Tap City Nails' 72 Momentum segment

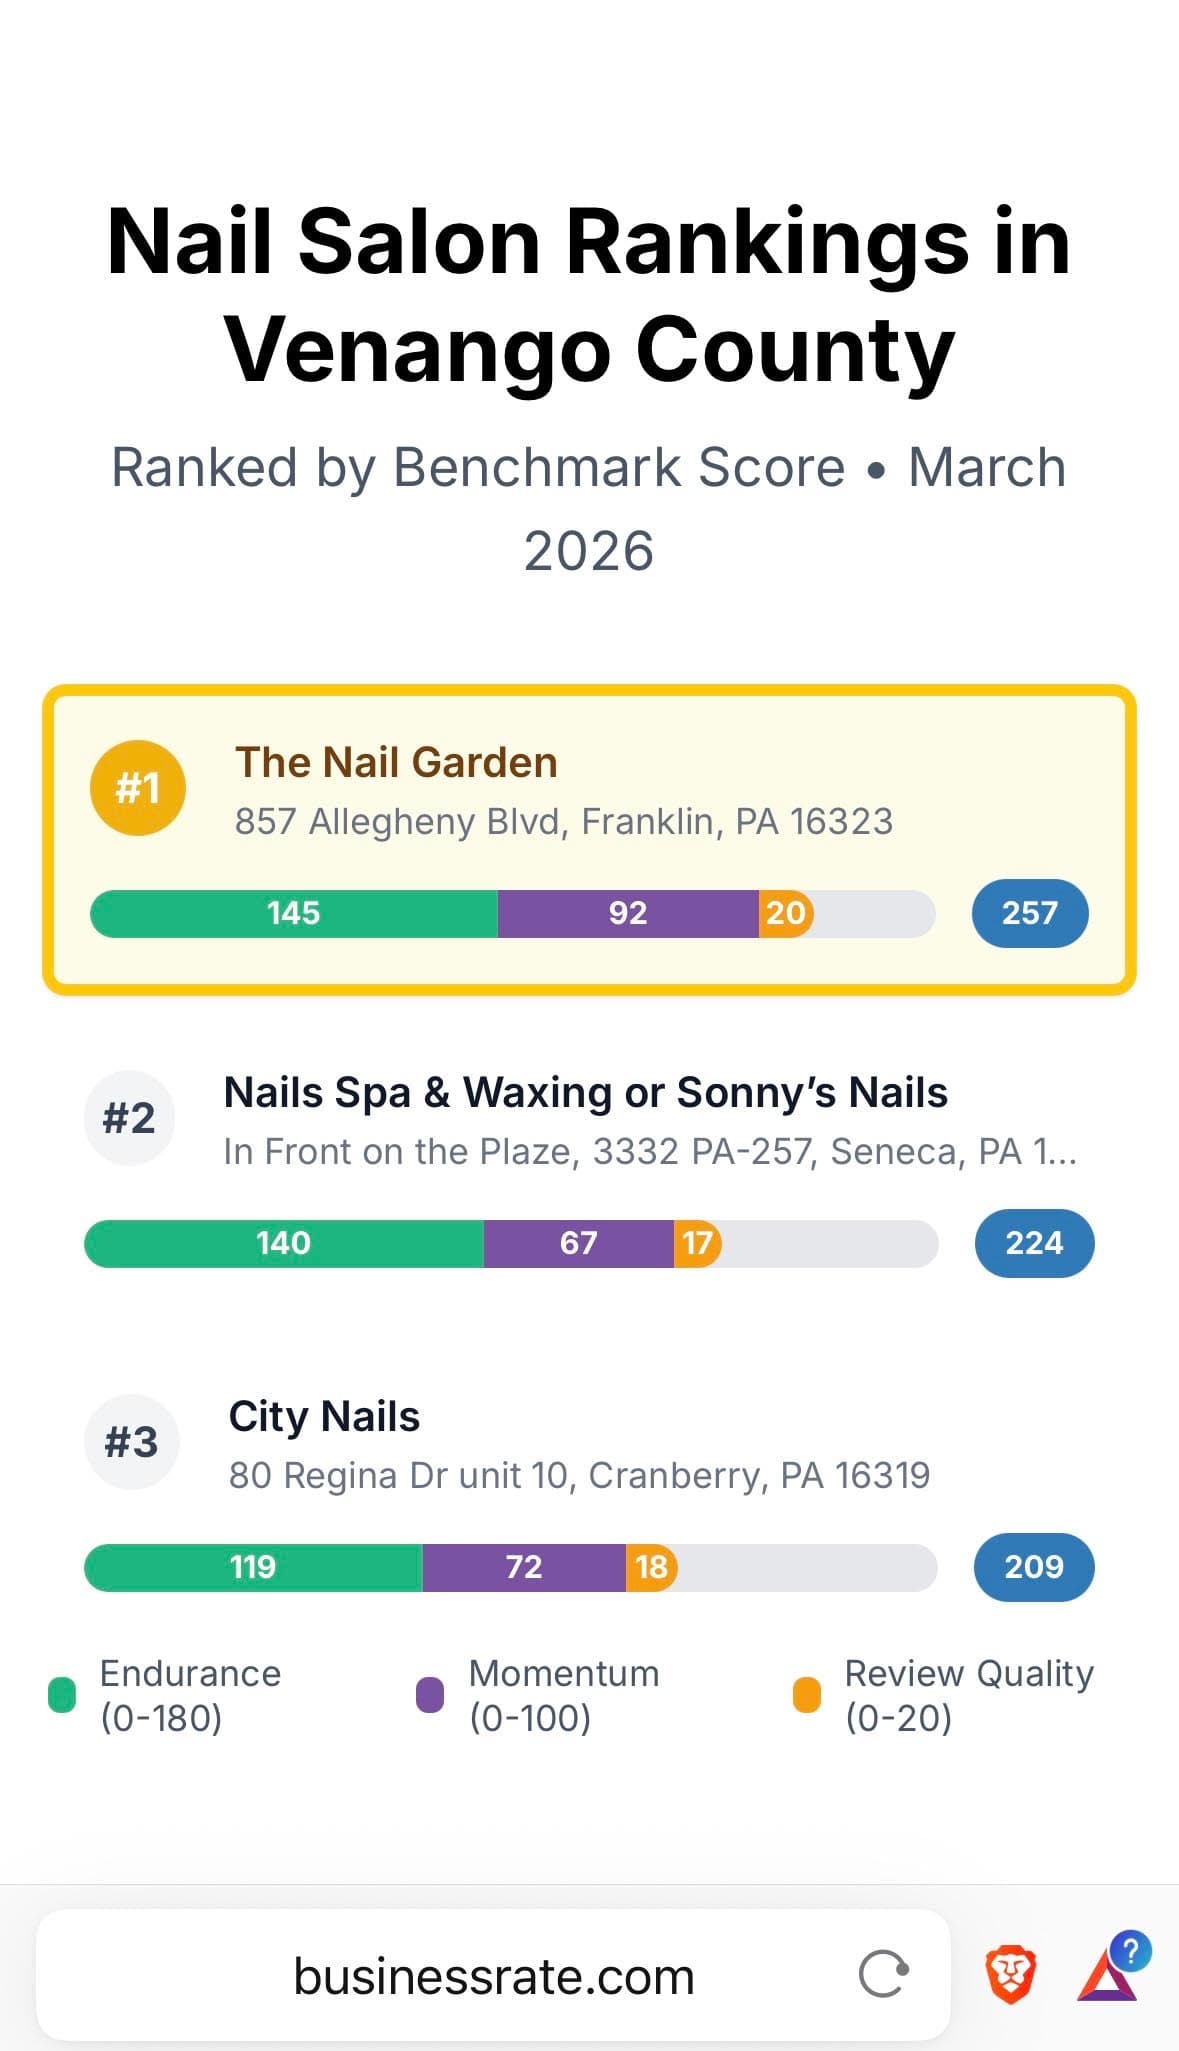pyautogui.click(x=524, y=1566)
